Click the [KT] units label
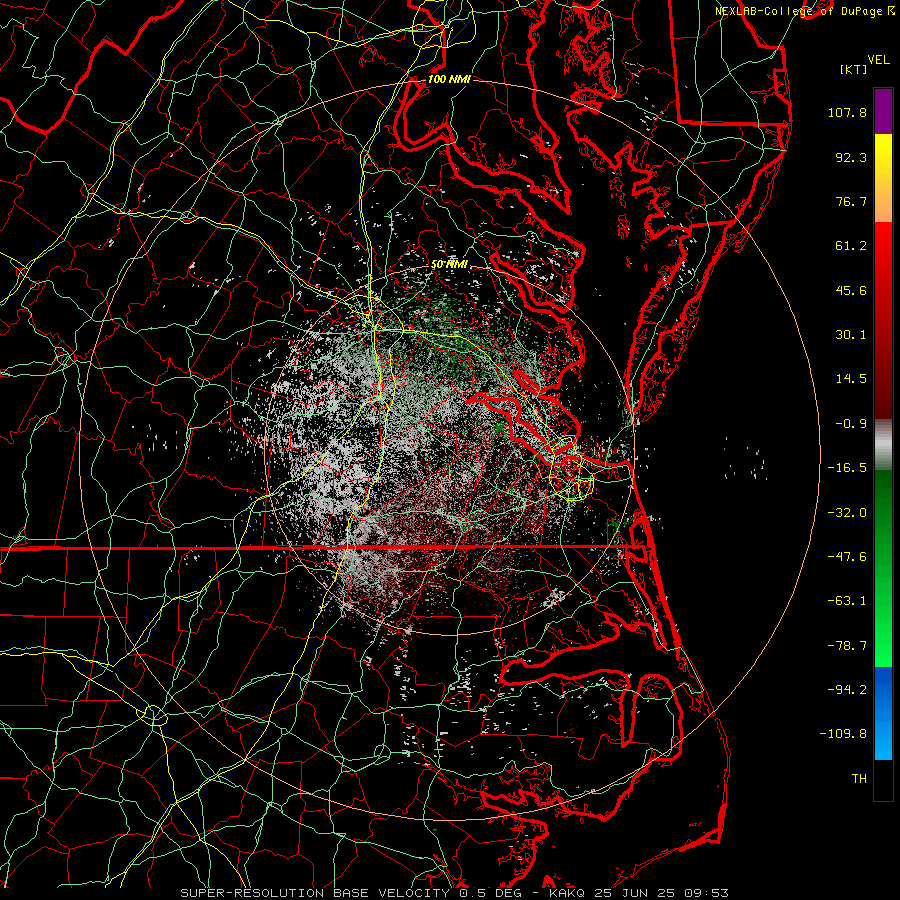Viewport: 900px width, 900px height. (x=854, y=69)
